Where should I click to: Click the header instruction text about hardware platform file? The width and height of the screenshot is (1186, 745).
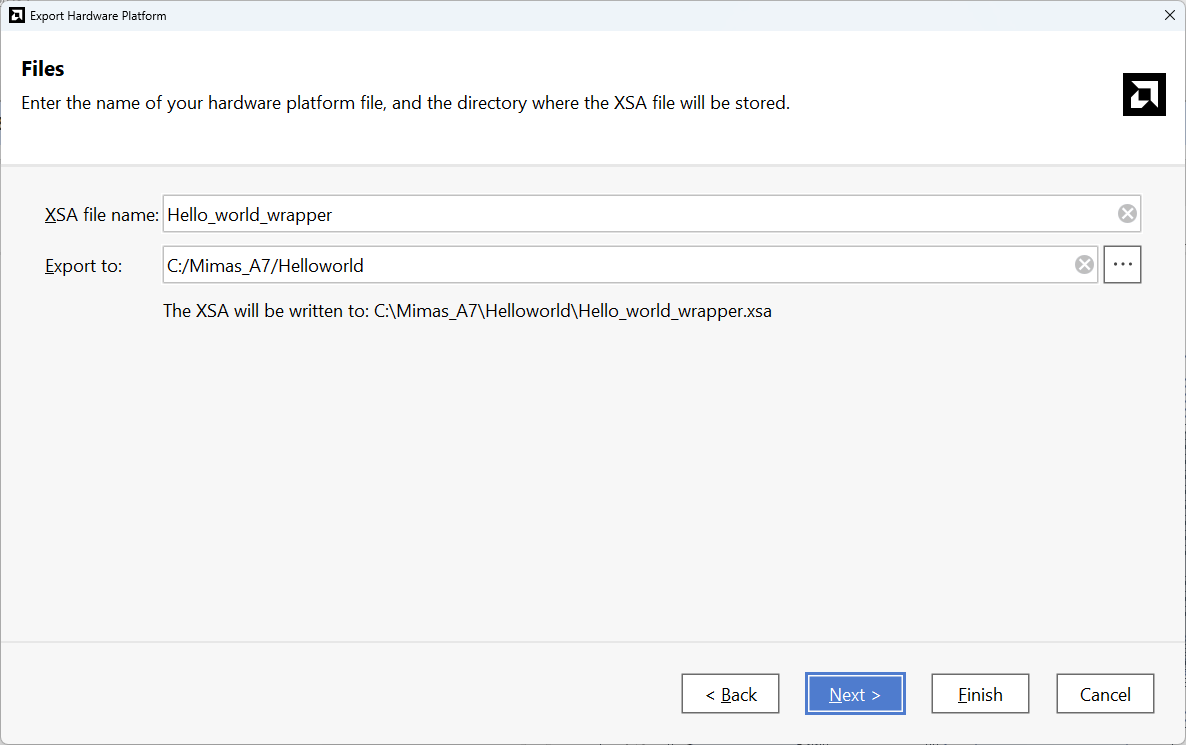click(405, 103)
